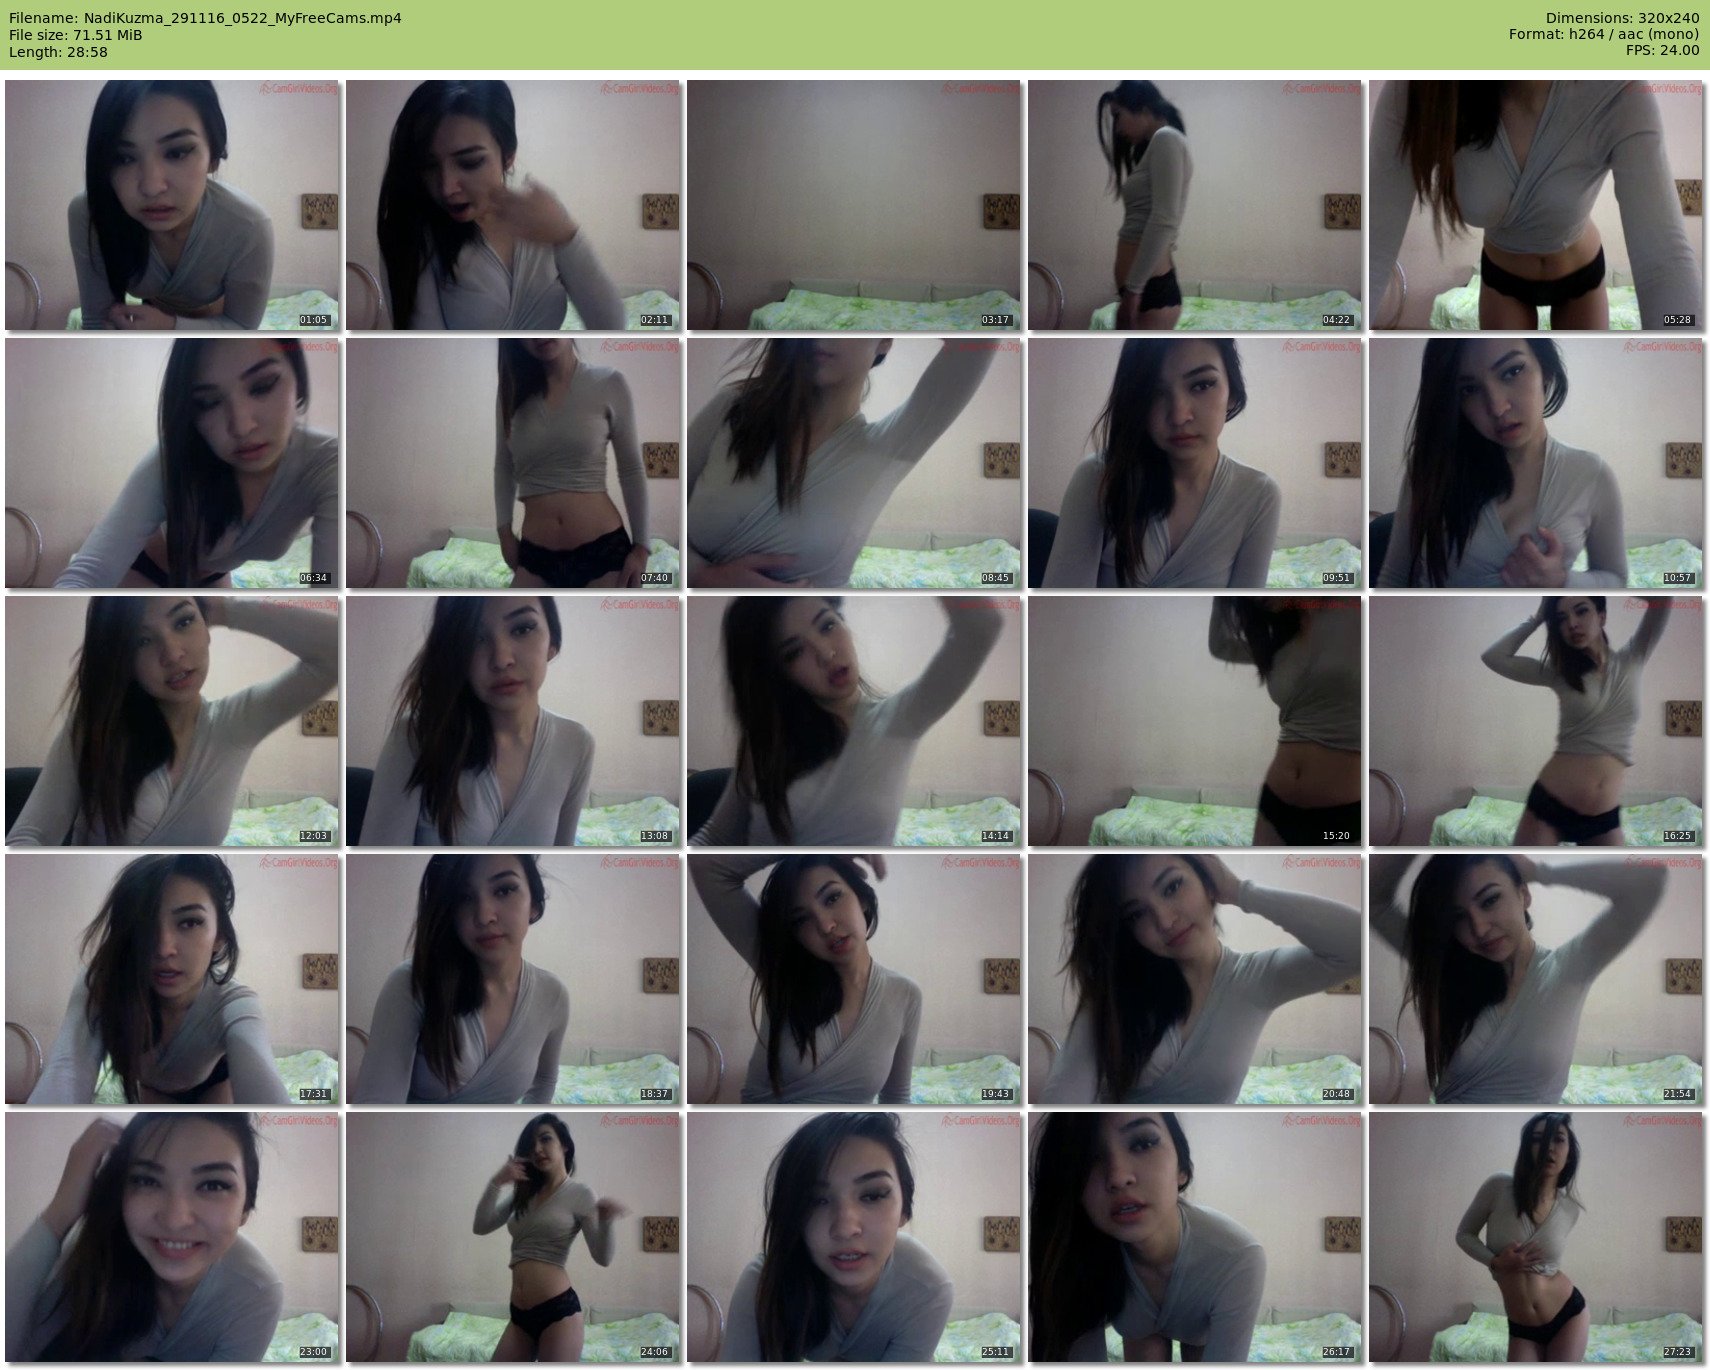Image resolution: width=1710 pixels, height=1370 pixels.
Task: Open the thumbnail at 24:06
Action: [x=513, y=1237]
